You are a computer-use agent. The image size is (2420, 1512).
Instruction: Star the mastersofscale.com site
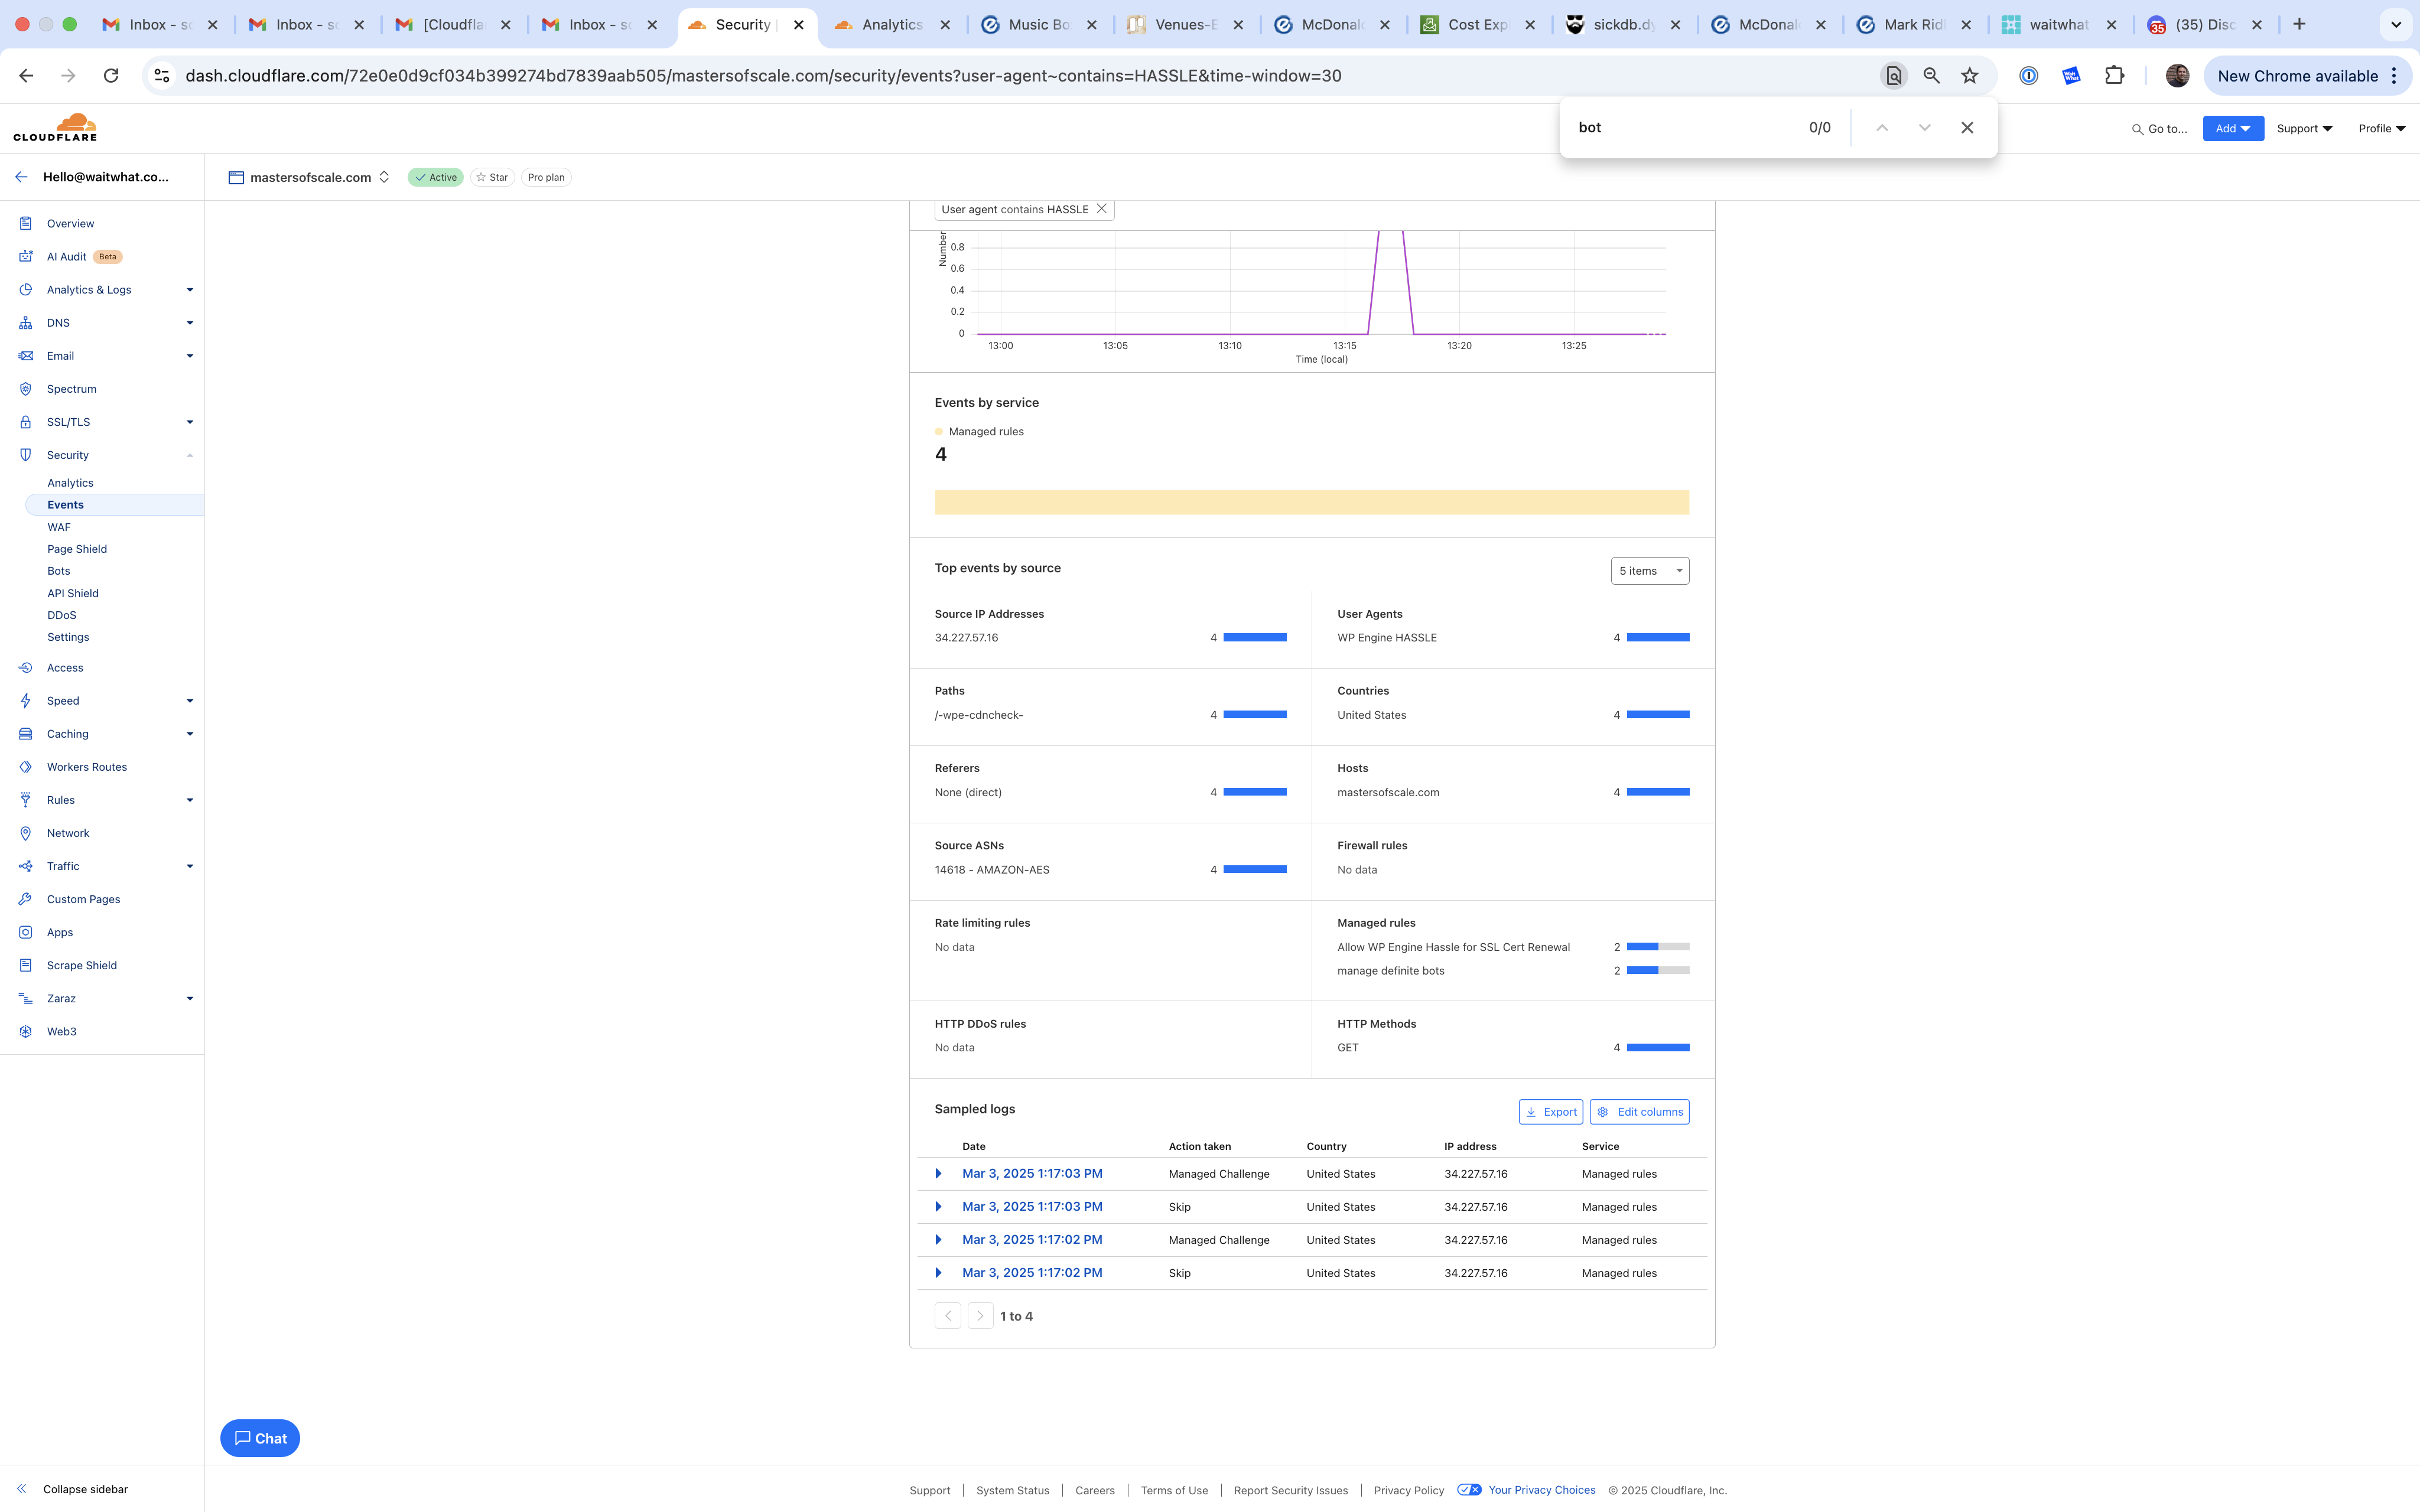pyautogui.click(x=492, y=177)
